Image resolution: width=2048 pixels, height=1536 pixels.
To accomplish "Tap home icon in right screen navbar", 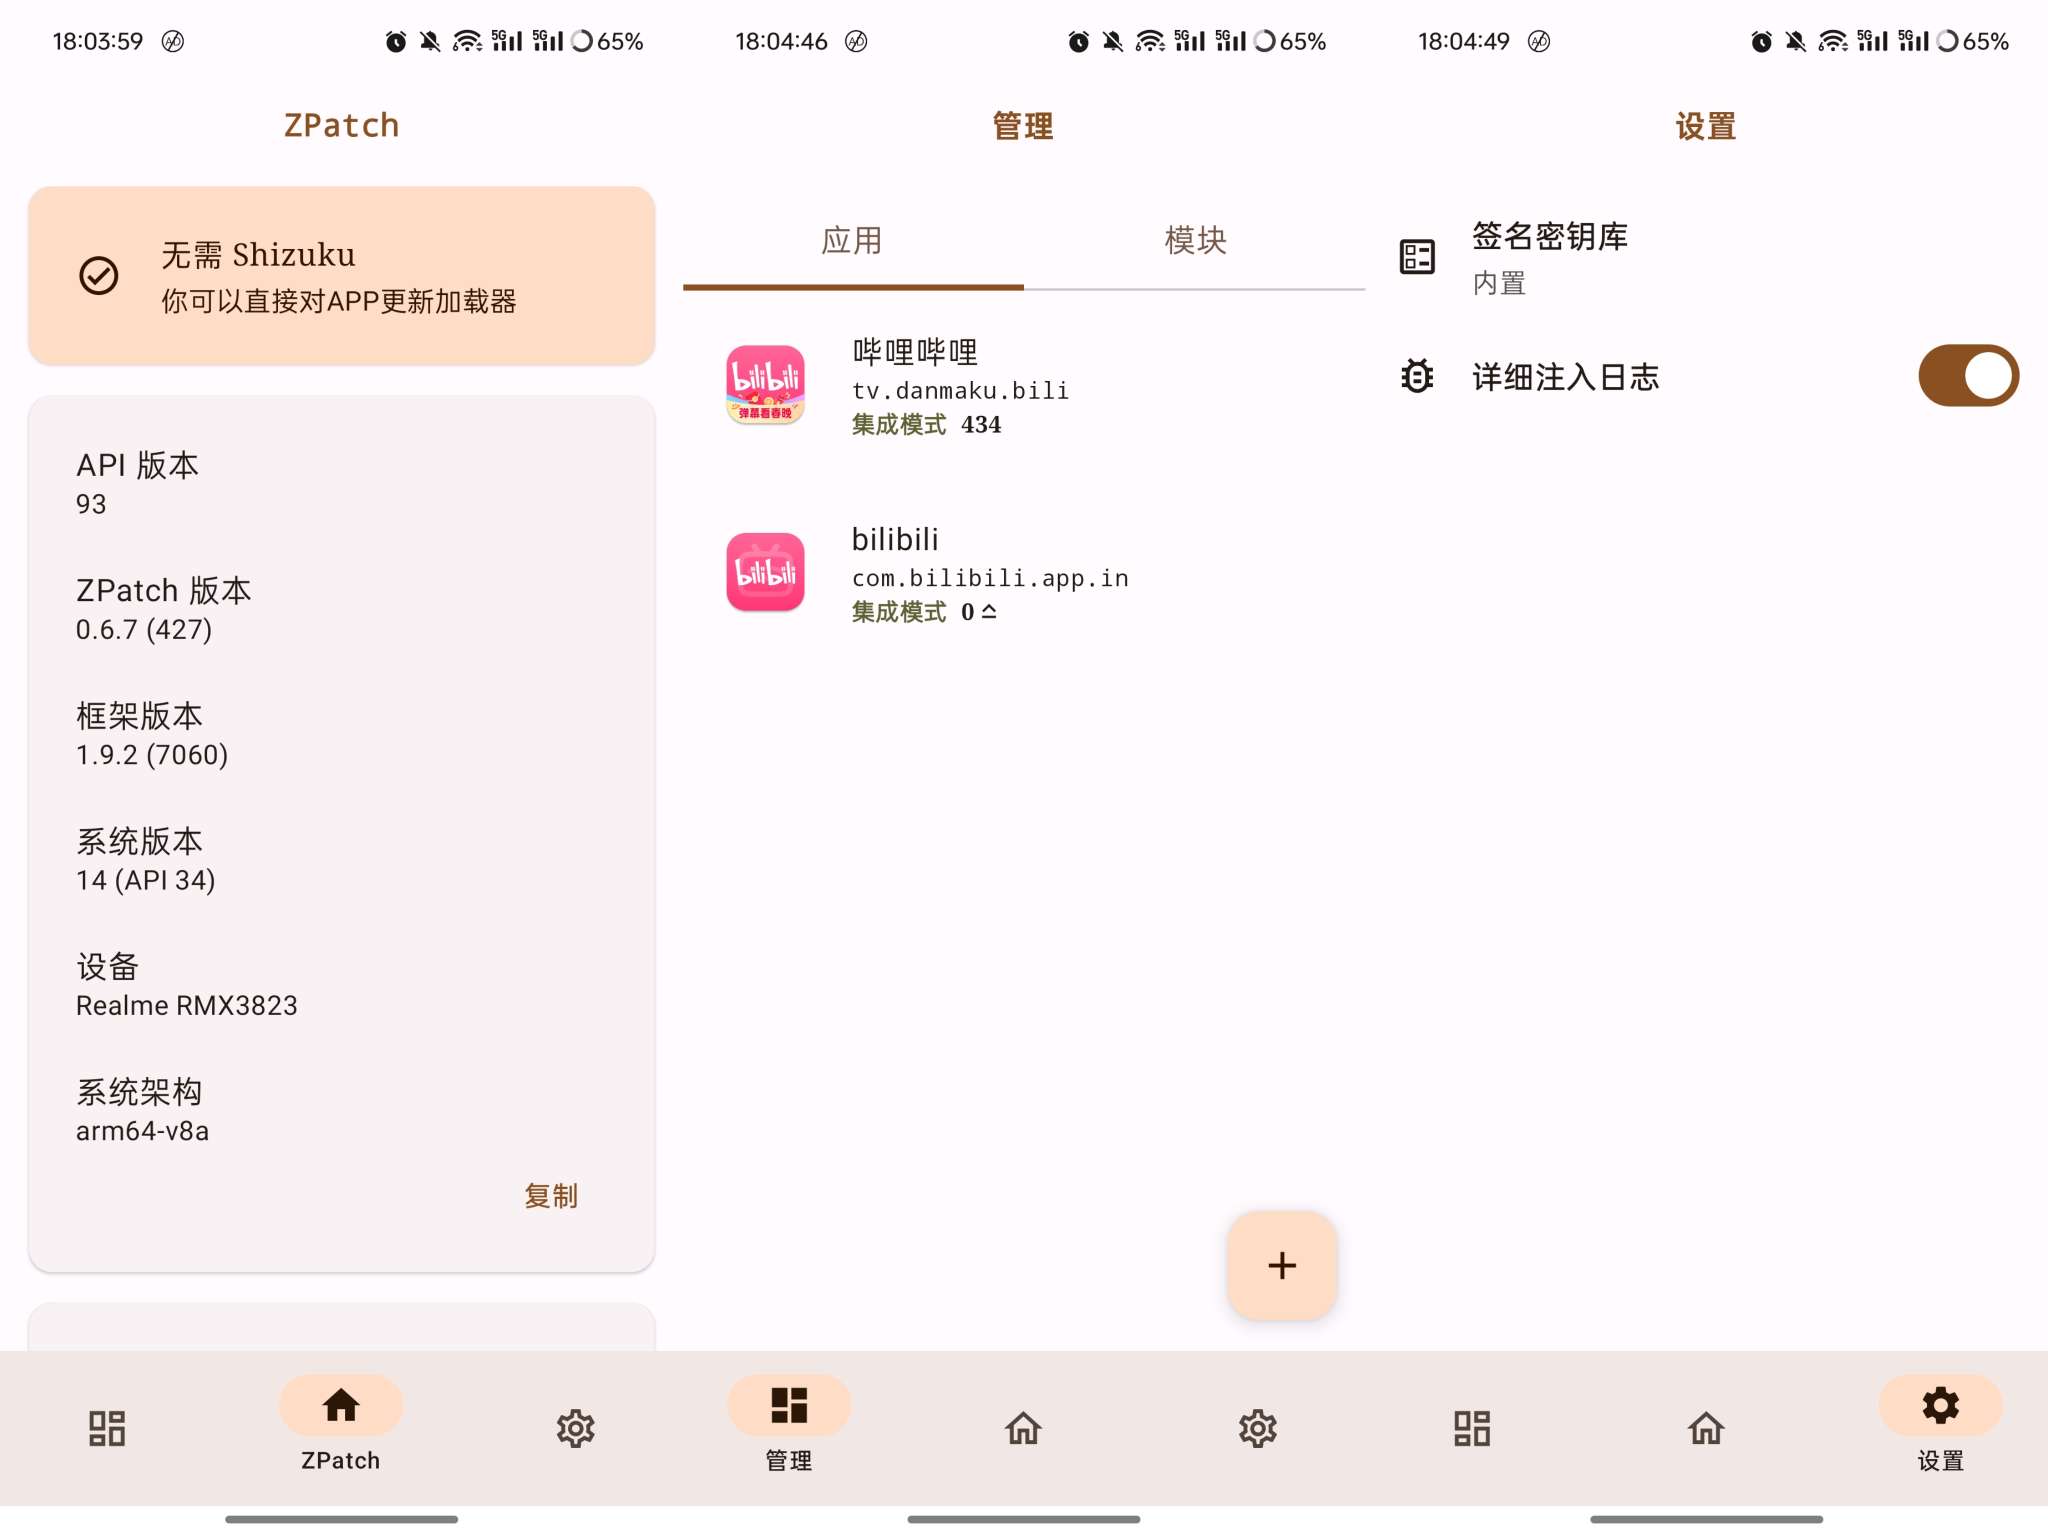I will tap(1706, 1428).
